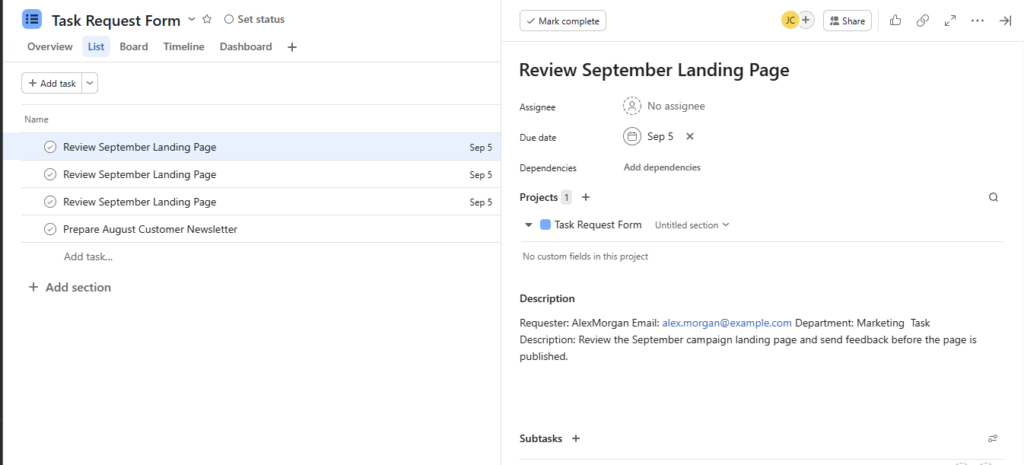
Task: Like this task with thumbs up
Action: click(895, 21)
